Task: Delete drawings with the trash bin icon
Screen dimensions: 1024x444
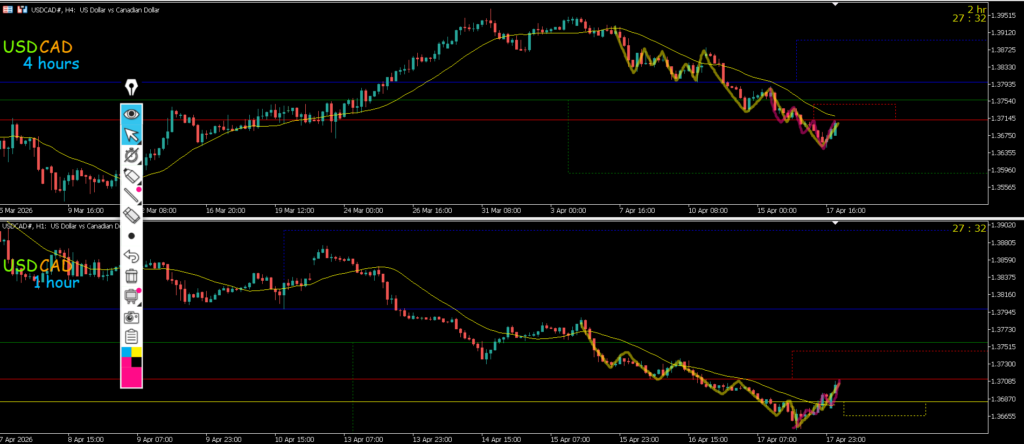Action: [x=131, y=276]
